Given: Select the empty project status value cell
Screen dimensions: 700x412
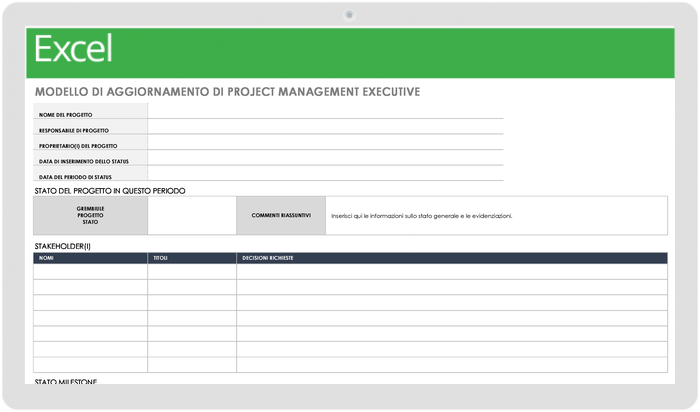Looking at the screenshot, I should click(x=192, y=215).
